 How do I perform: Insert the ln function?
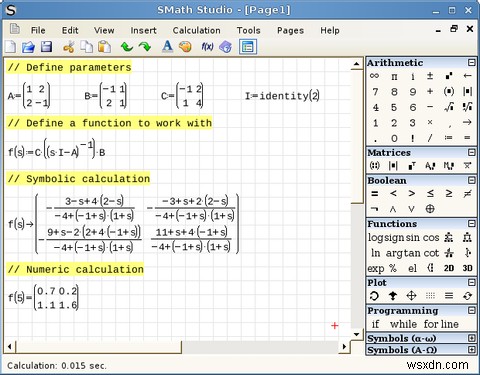375,253
